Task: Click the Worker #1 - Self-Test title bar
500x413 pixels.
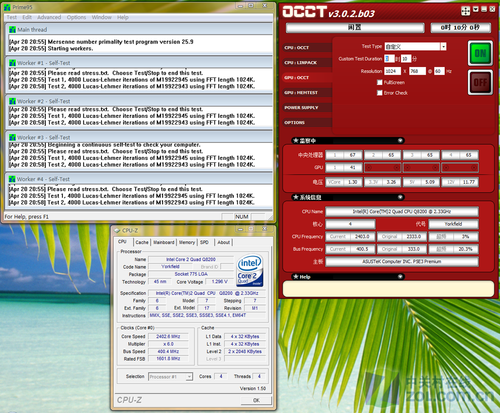Action: point(139,63)
